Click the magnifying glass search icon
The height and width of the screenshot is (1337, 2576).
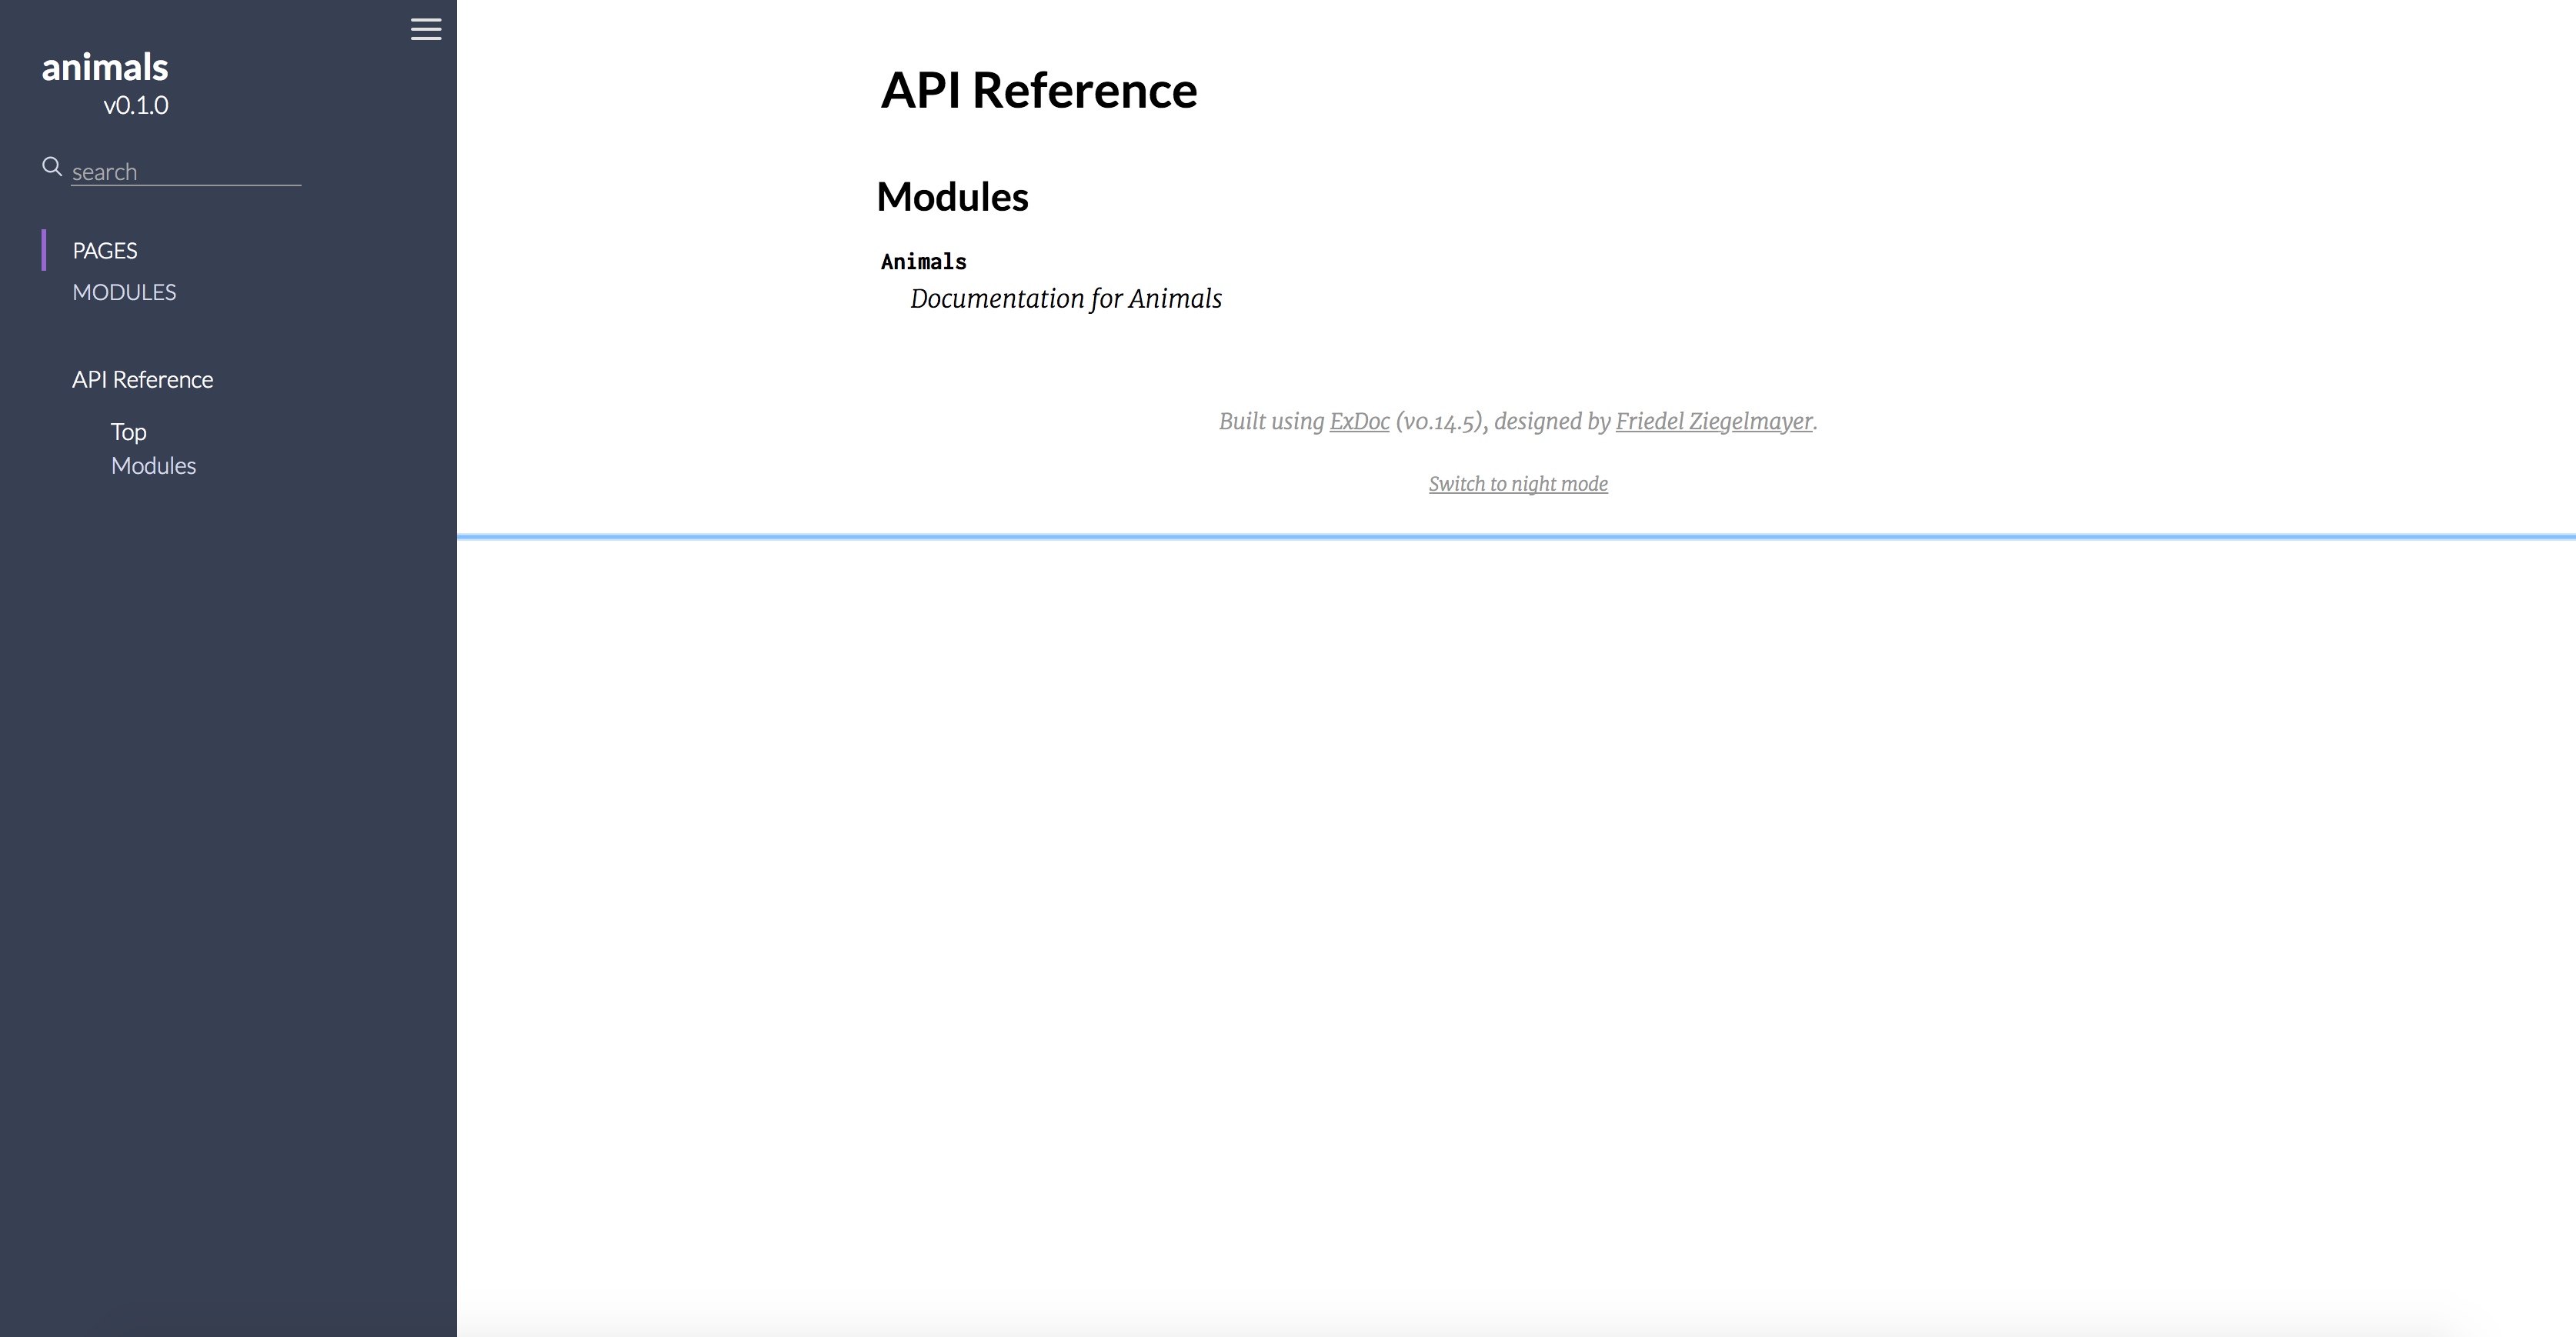tap(52, 166)
